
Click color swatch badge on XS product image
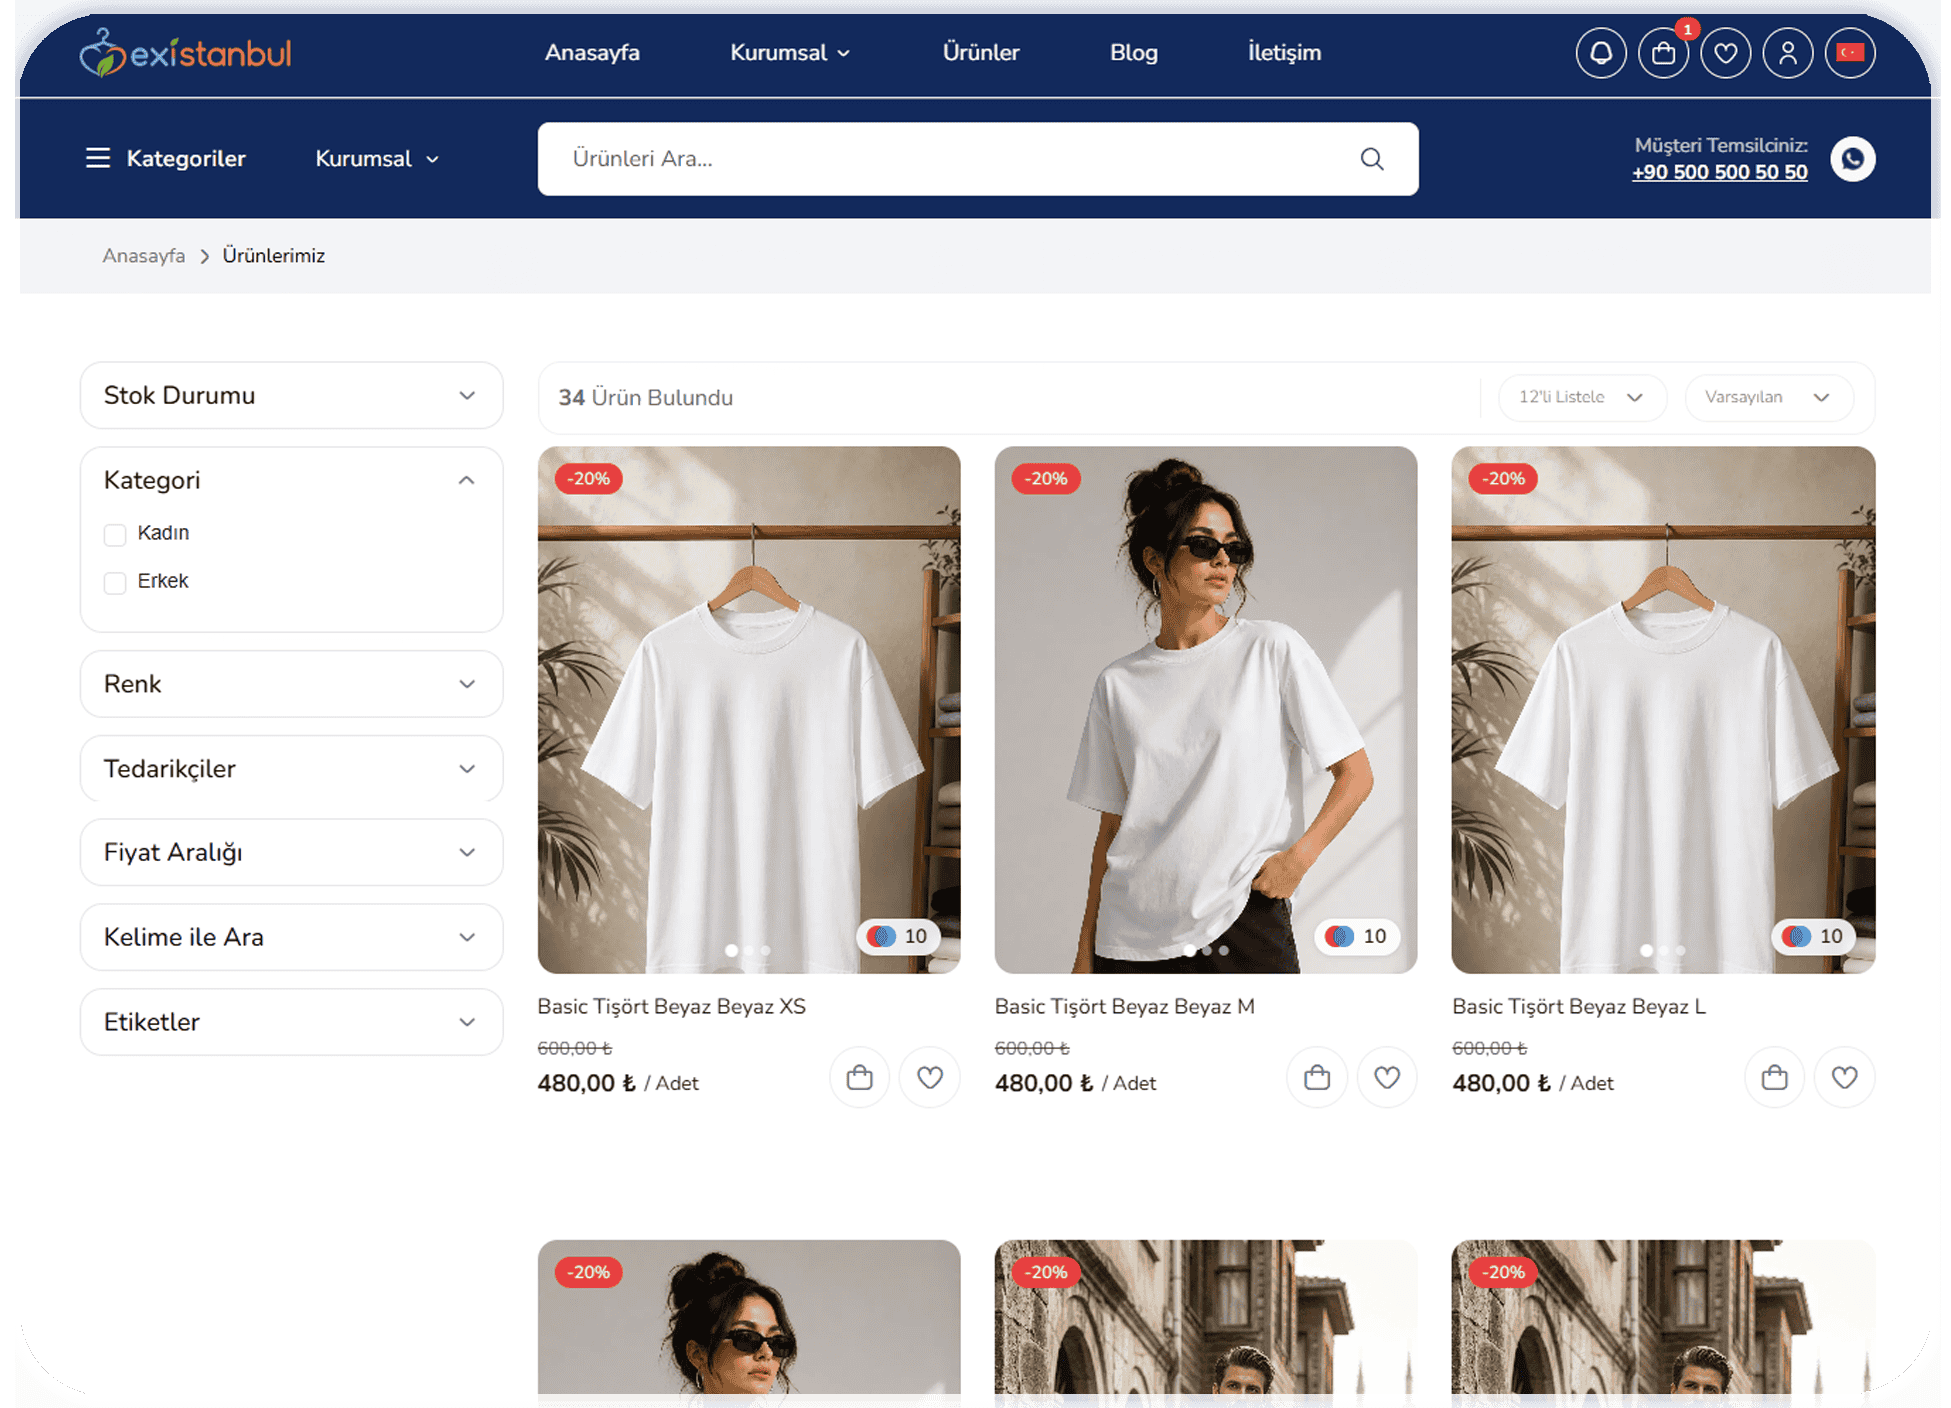[898, 937]
